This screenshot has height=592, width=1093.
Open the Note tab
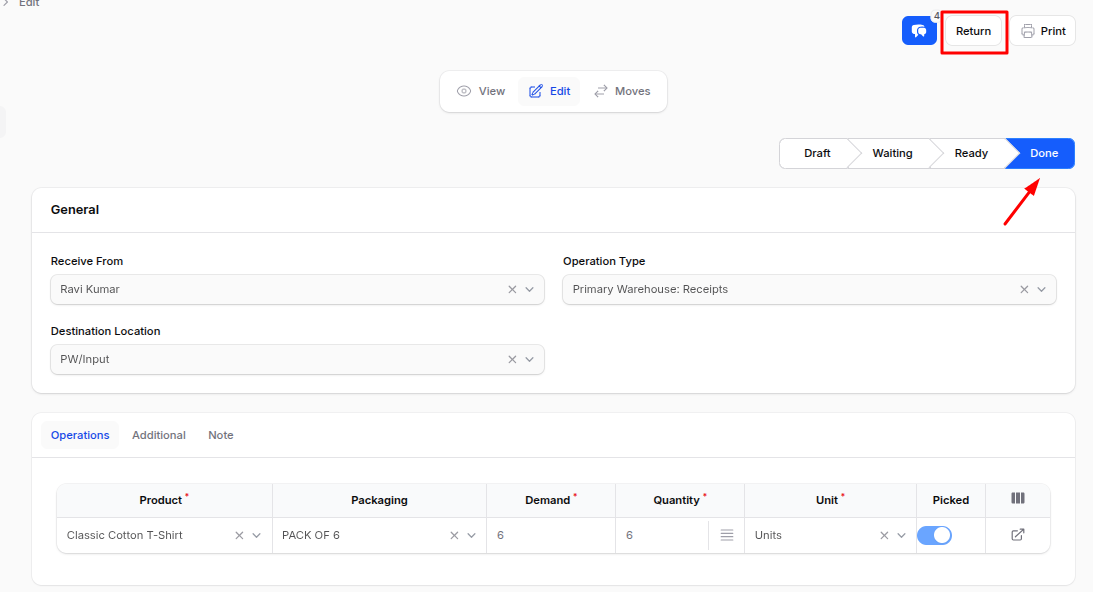pyautogui.click(x=220, y=435)
